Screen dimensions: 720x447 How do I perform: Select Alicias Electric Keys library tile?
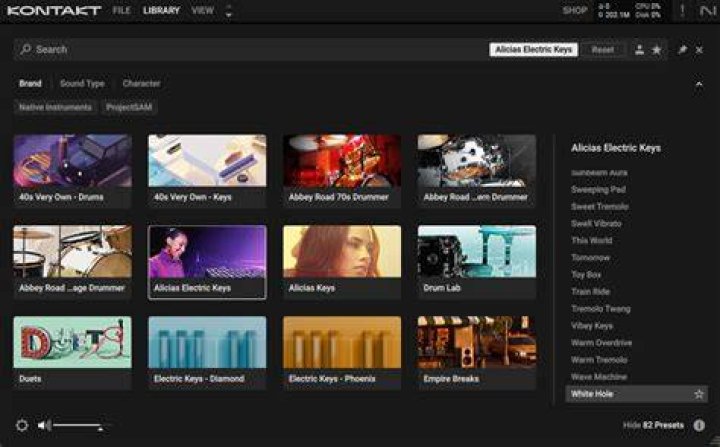(207, 262)
